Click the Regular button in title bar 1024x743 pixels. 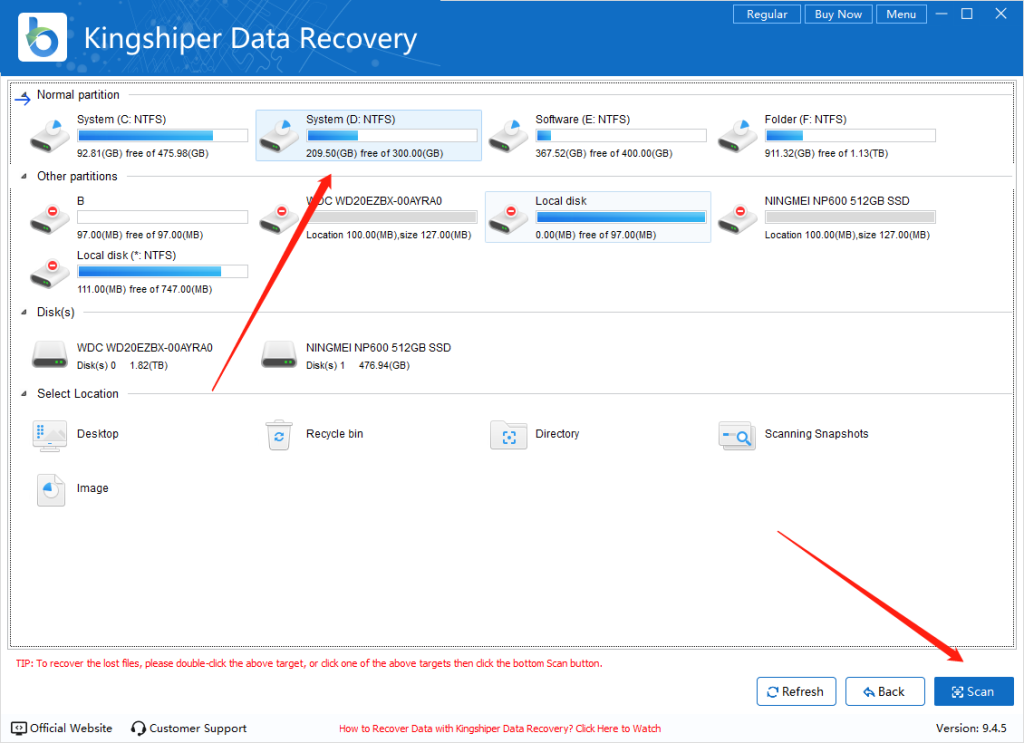tap(767, 14)
